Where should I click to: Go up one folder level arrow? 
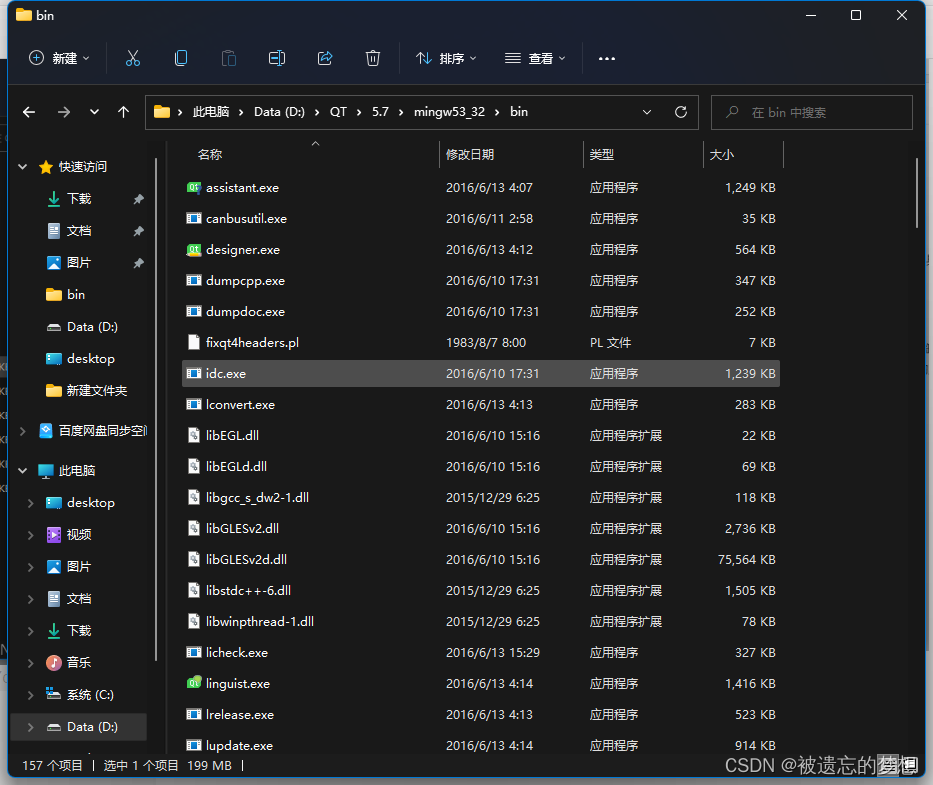[124, 112]
